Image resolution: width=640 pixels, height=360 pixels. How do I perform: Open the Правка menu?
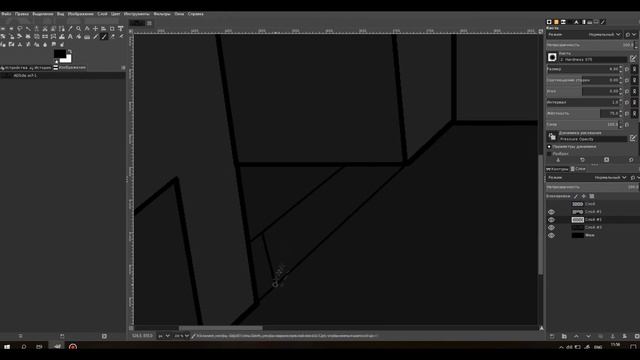22,14
